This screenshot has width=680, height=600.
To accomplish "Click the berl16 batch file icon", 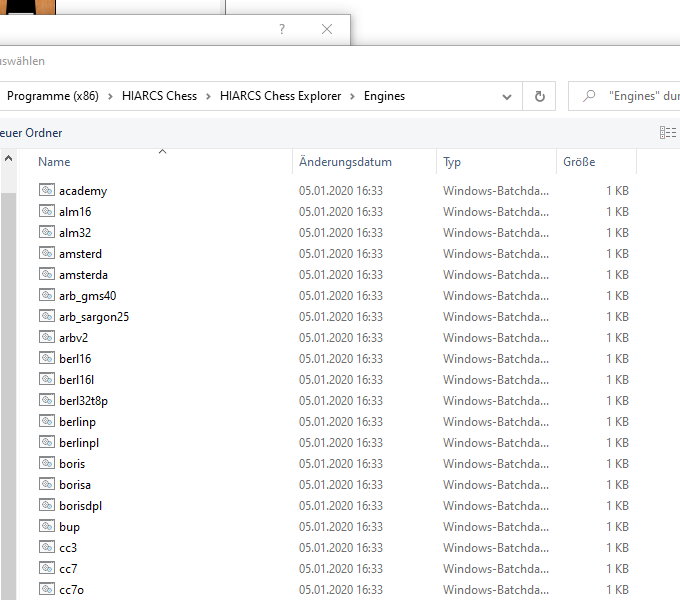I will 47,358.
